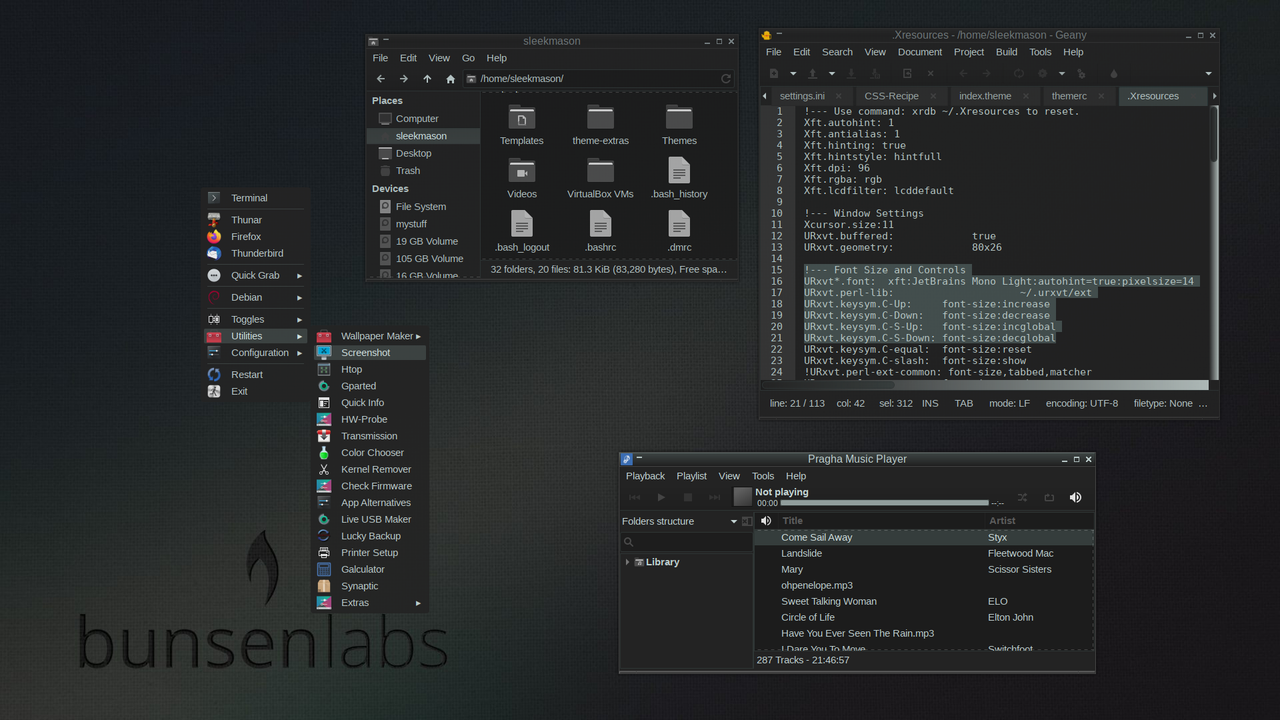1280x720 pixels.
Task: Click Geany's compile circular-arrows icon
Action: (x=1019, y=73)
